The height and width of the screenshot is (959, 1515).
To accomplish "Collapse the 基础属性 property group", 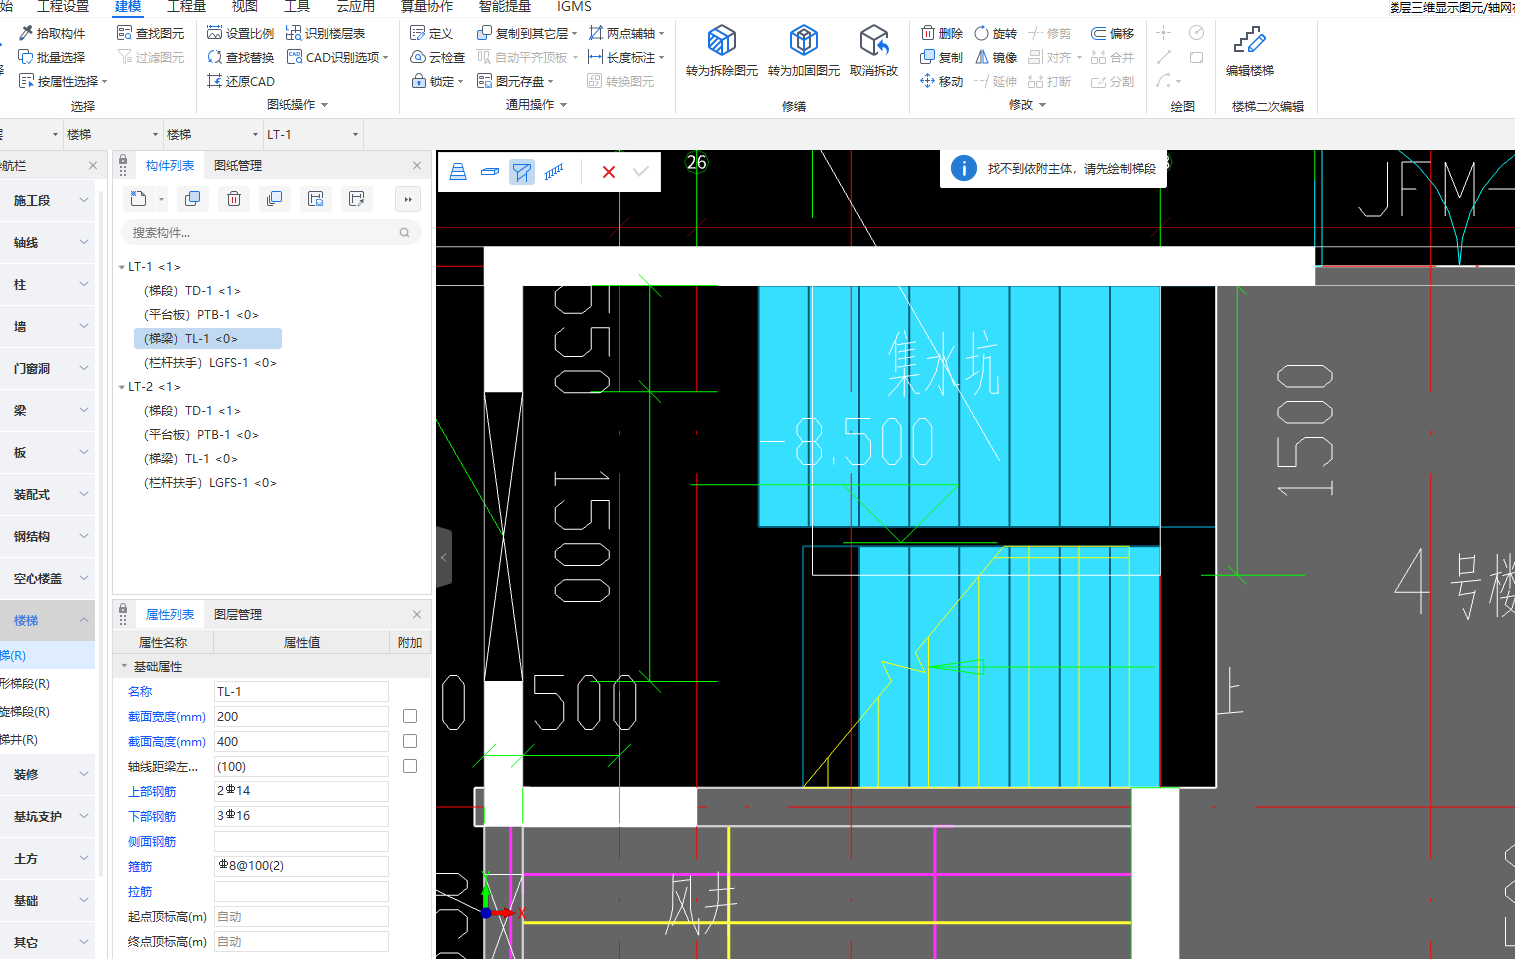I will click(x=124, y=666).
